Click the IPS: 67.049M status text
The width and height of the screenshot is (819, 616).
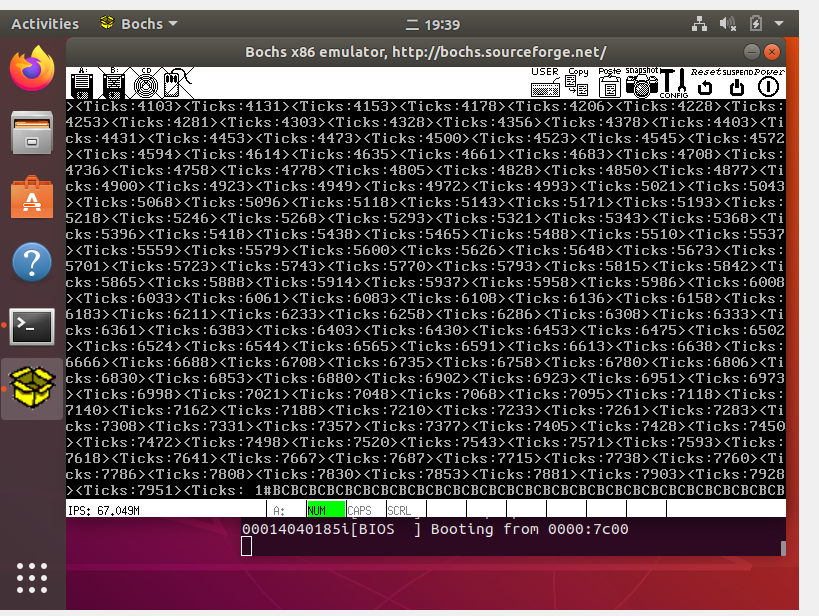(104, 510)
